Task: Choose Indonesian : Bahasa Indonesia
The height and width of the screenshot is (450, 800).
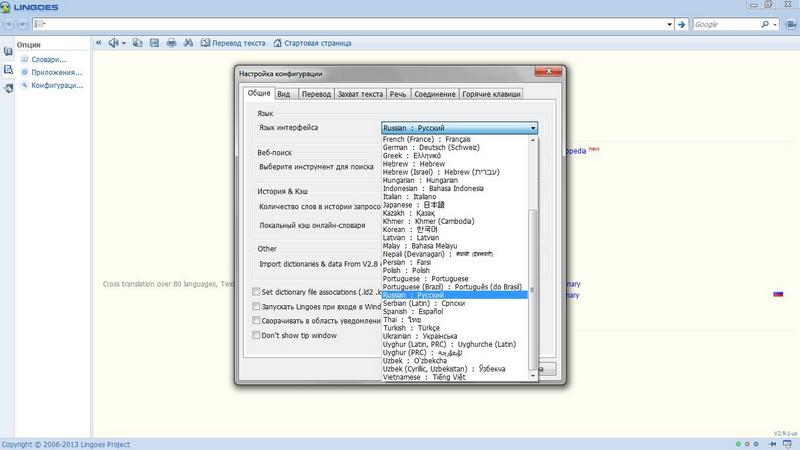Action: (x=455, y=188)
